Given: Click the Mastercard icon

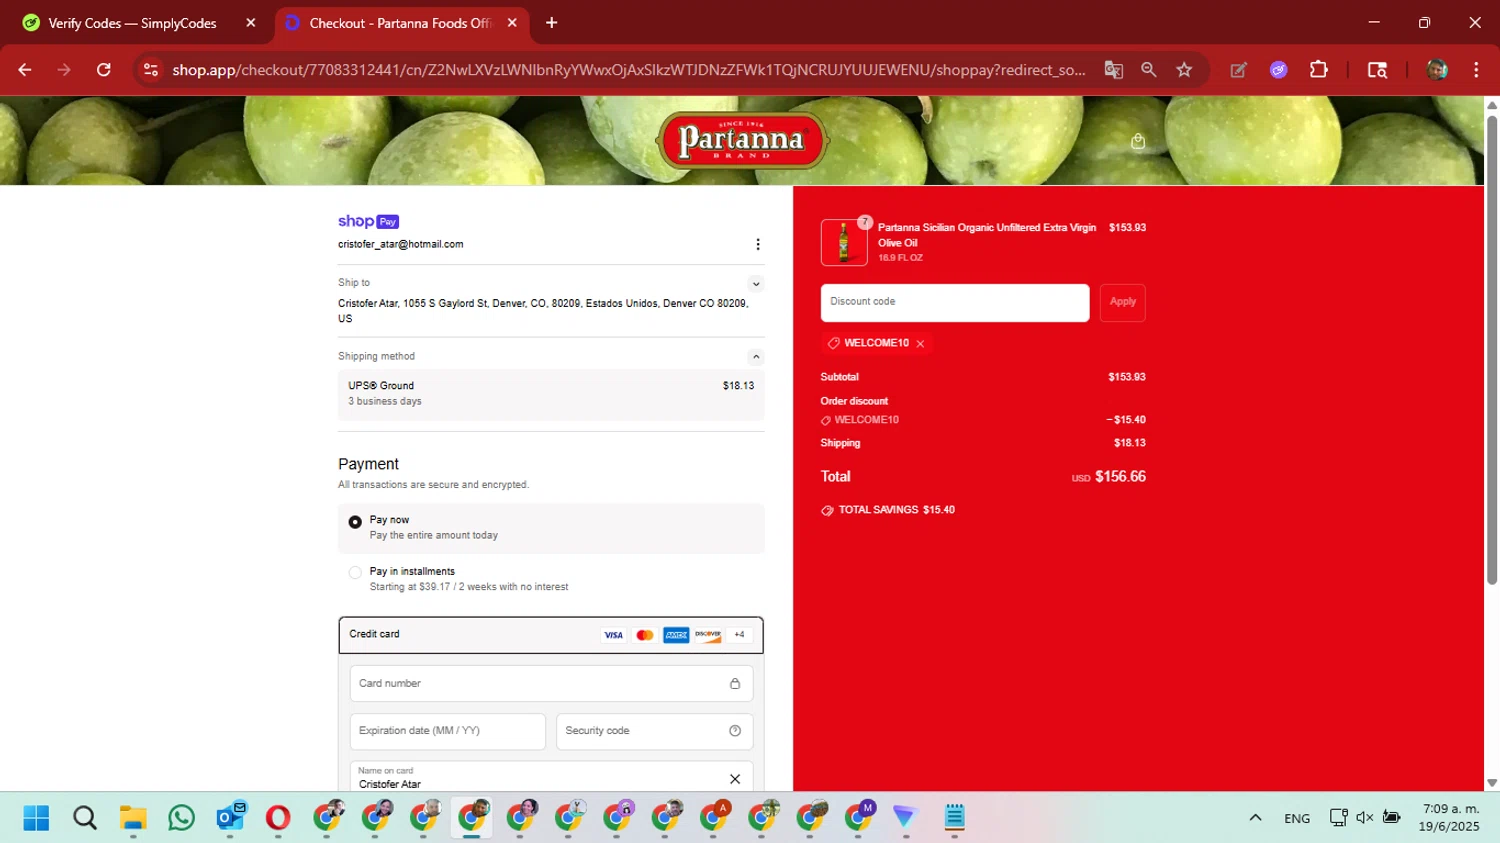Looking at the screenshot, I should click(645, 635).
